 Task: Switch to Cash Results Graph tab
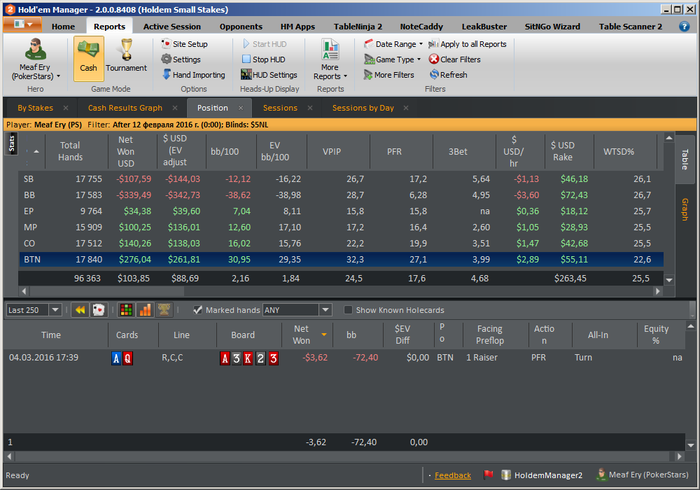125,108
